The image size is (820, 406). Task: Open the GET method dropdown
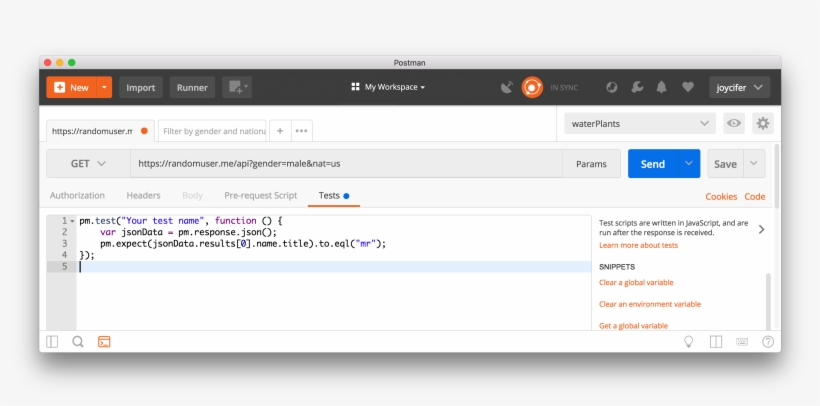click(88, 164)
